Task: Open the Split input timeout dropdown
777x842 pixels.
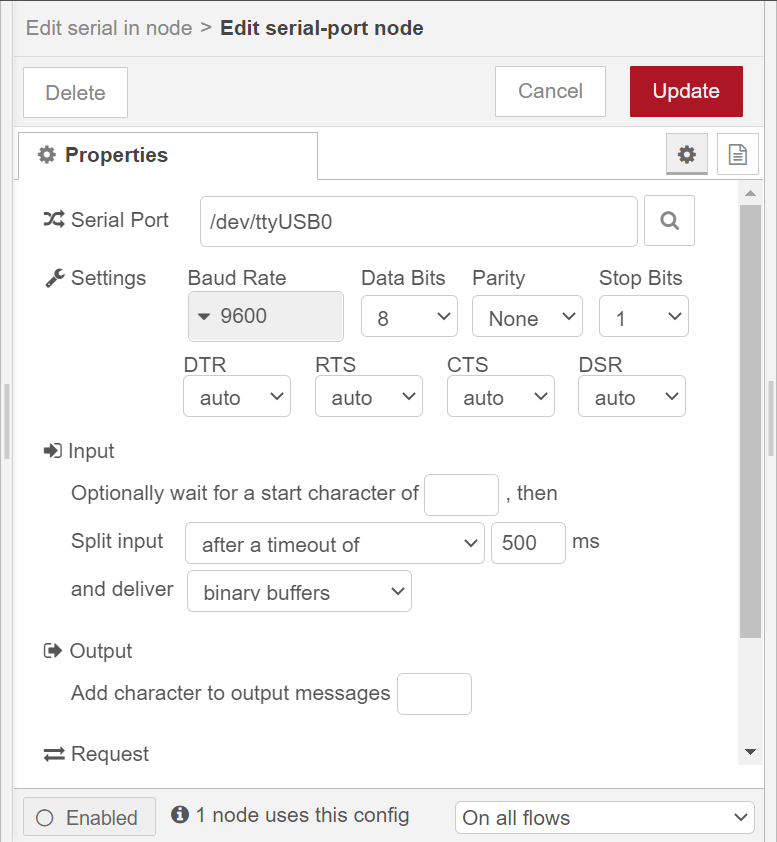Action: tap(335, 543)
